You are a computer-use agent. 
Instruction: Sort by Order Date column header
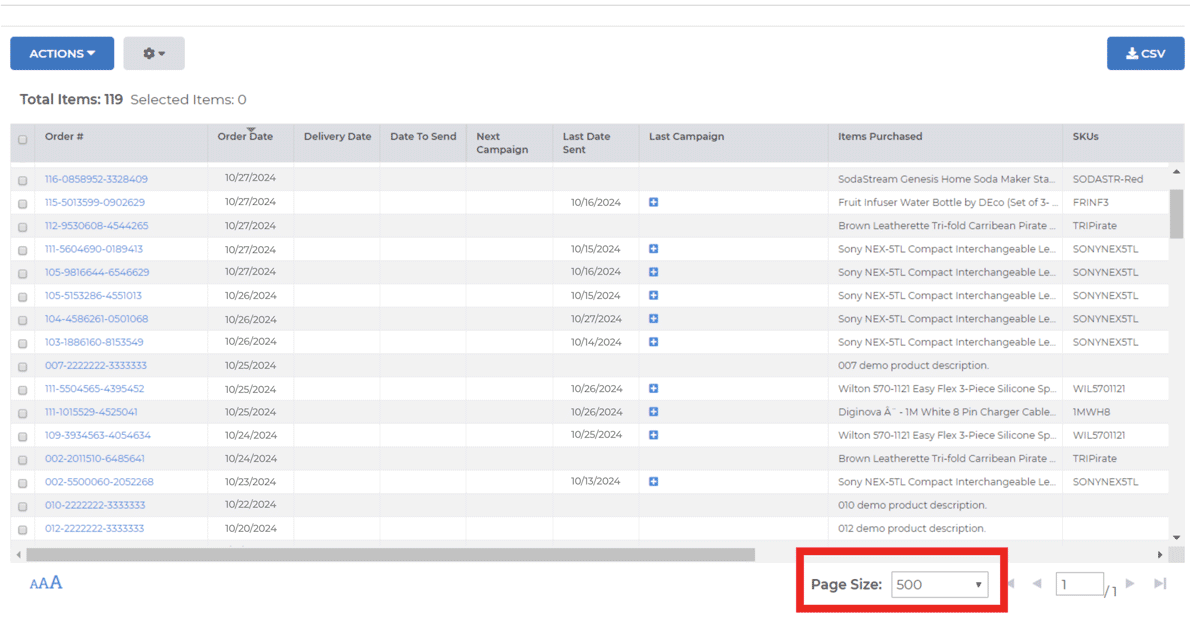(245, 137)
